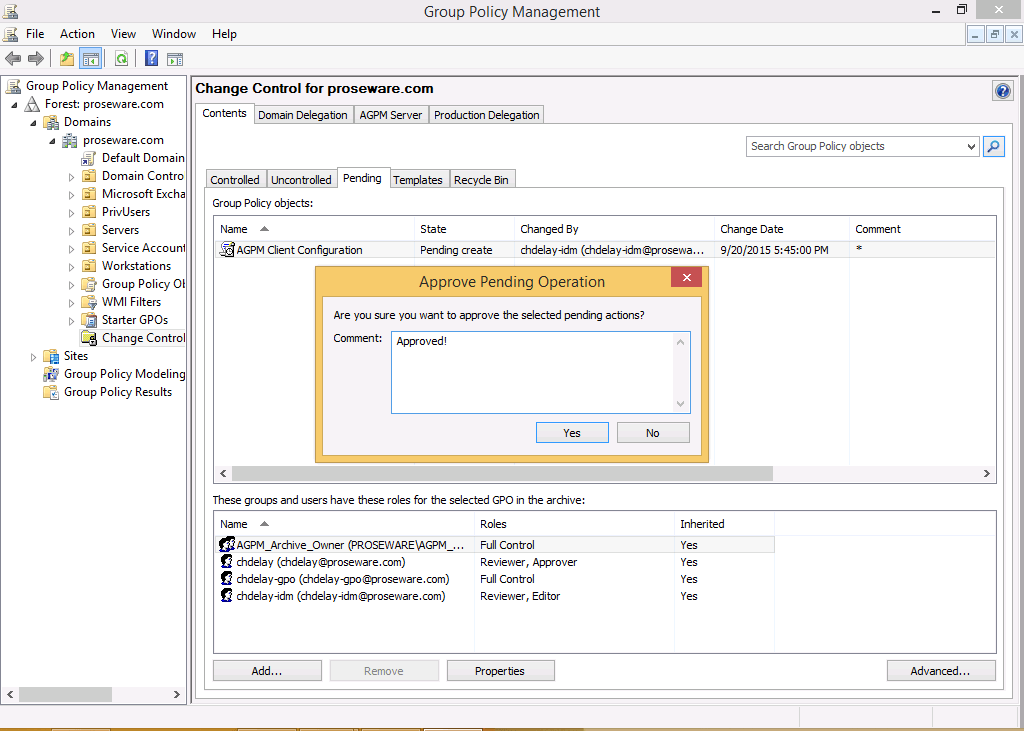Switch to the Recycle Bin tab
Screen dimensions: 1024x731
point(481,180)
